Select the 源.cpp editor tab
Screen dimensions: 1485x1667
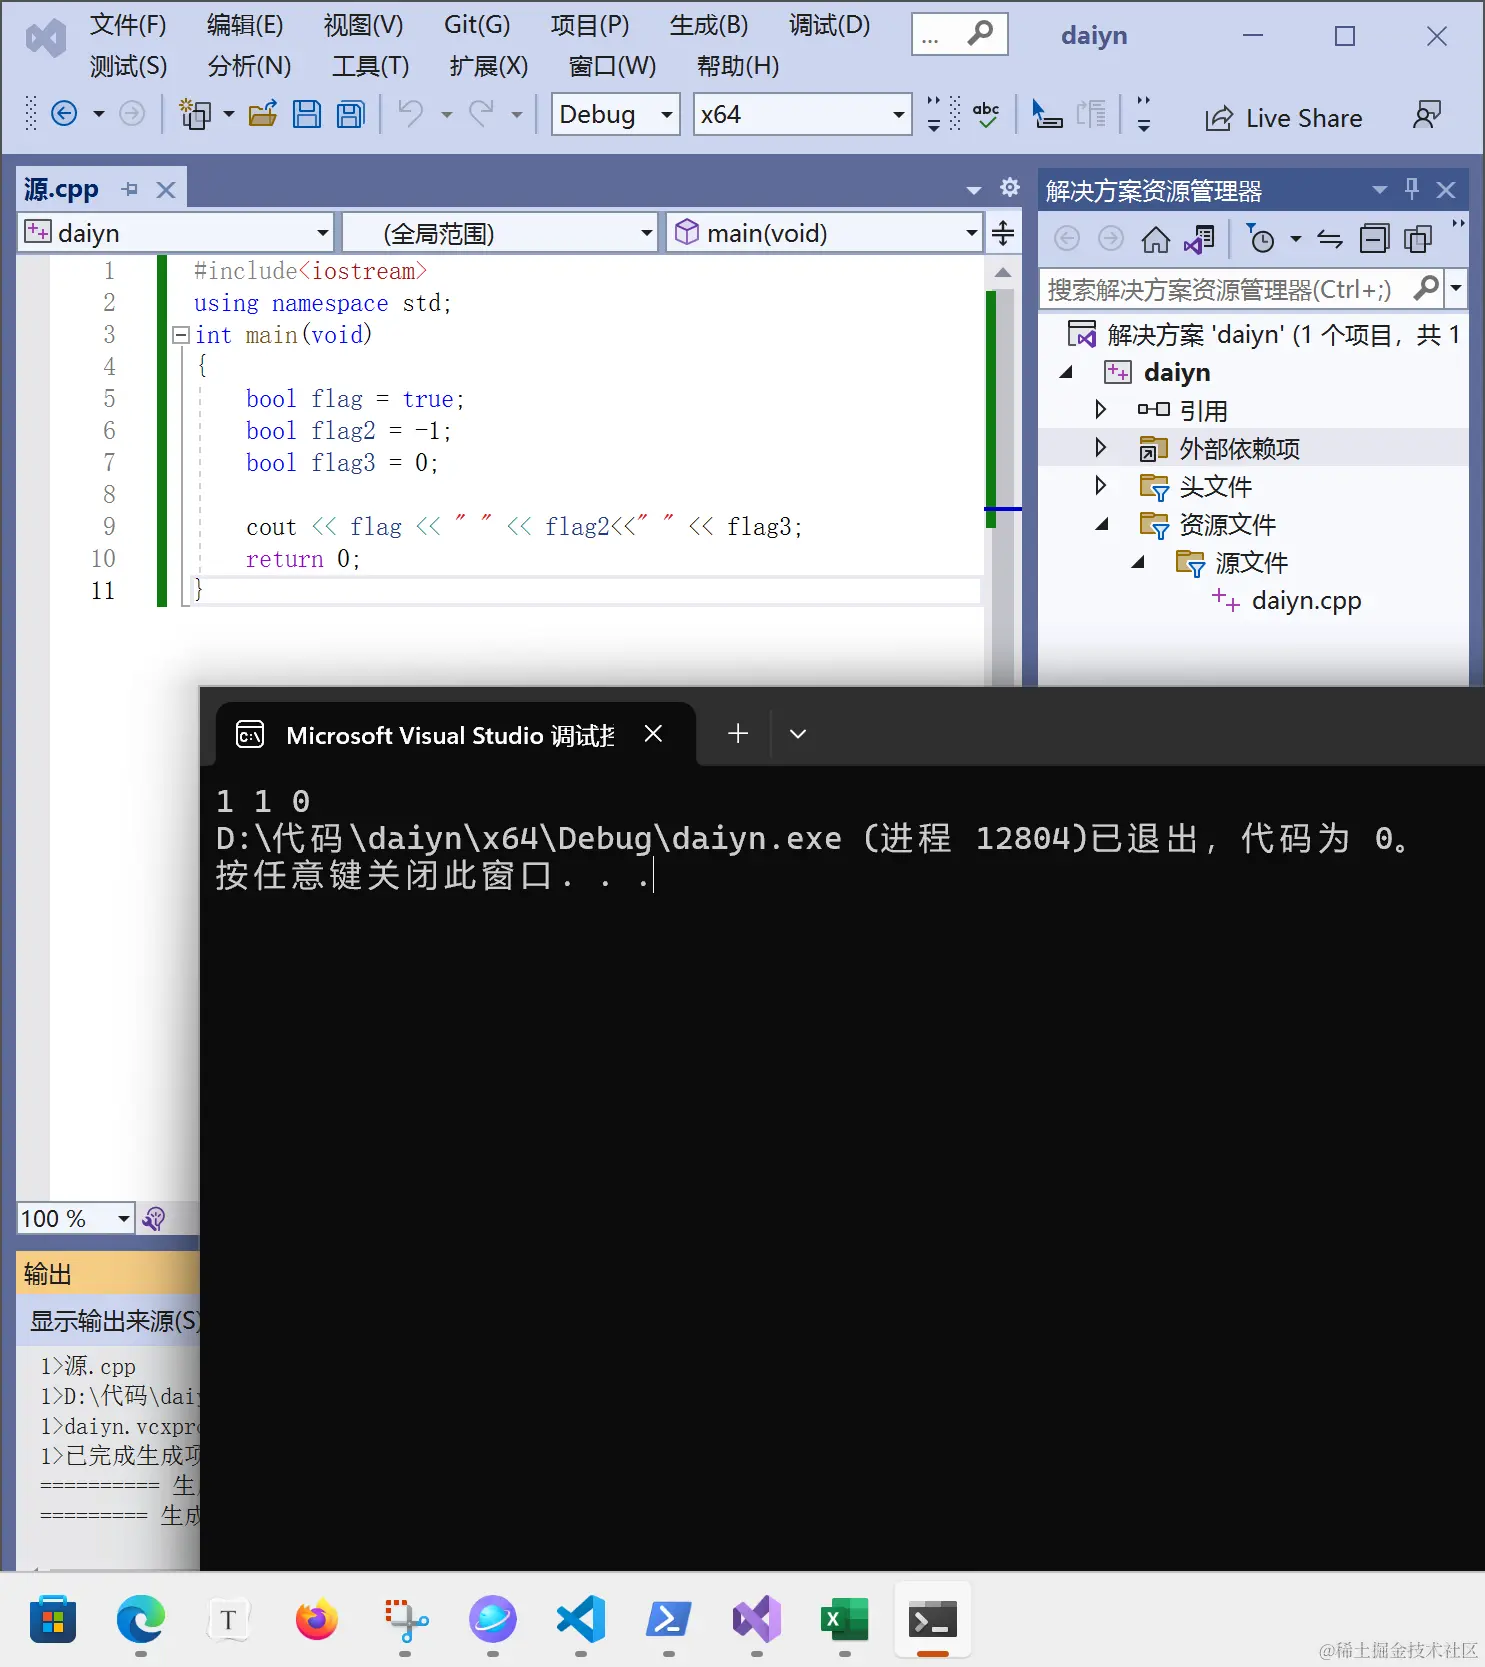[x=61, y=189]
